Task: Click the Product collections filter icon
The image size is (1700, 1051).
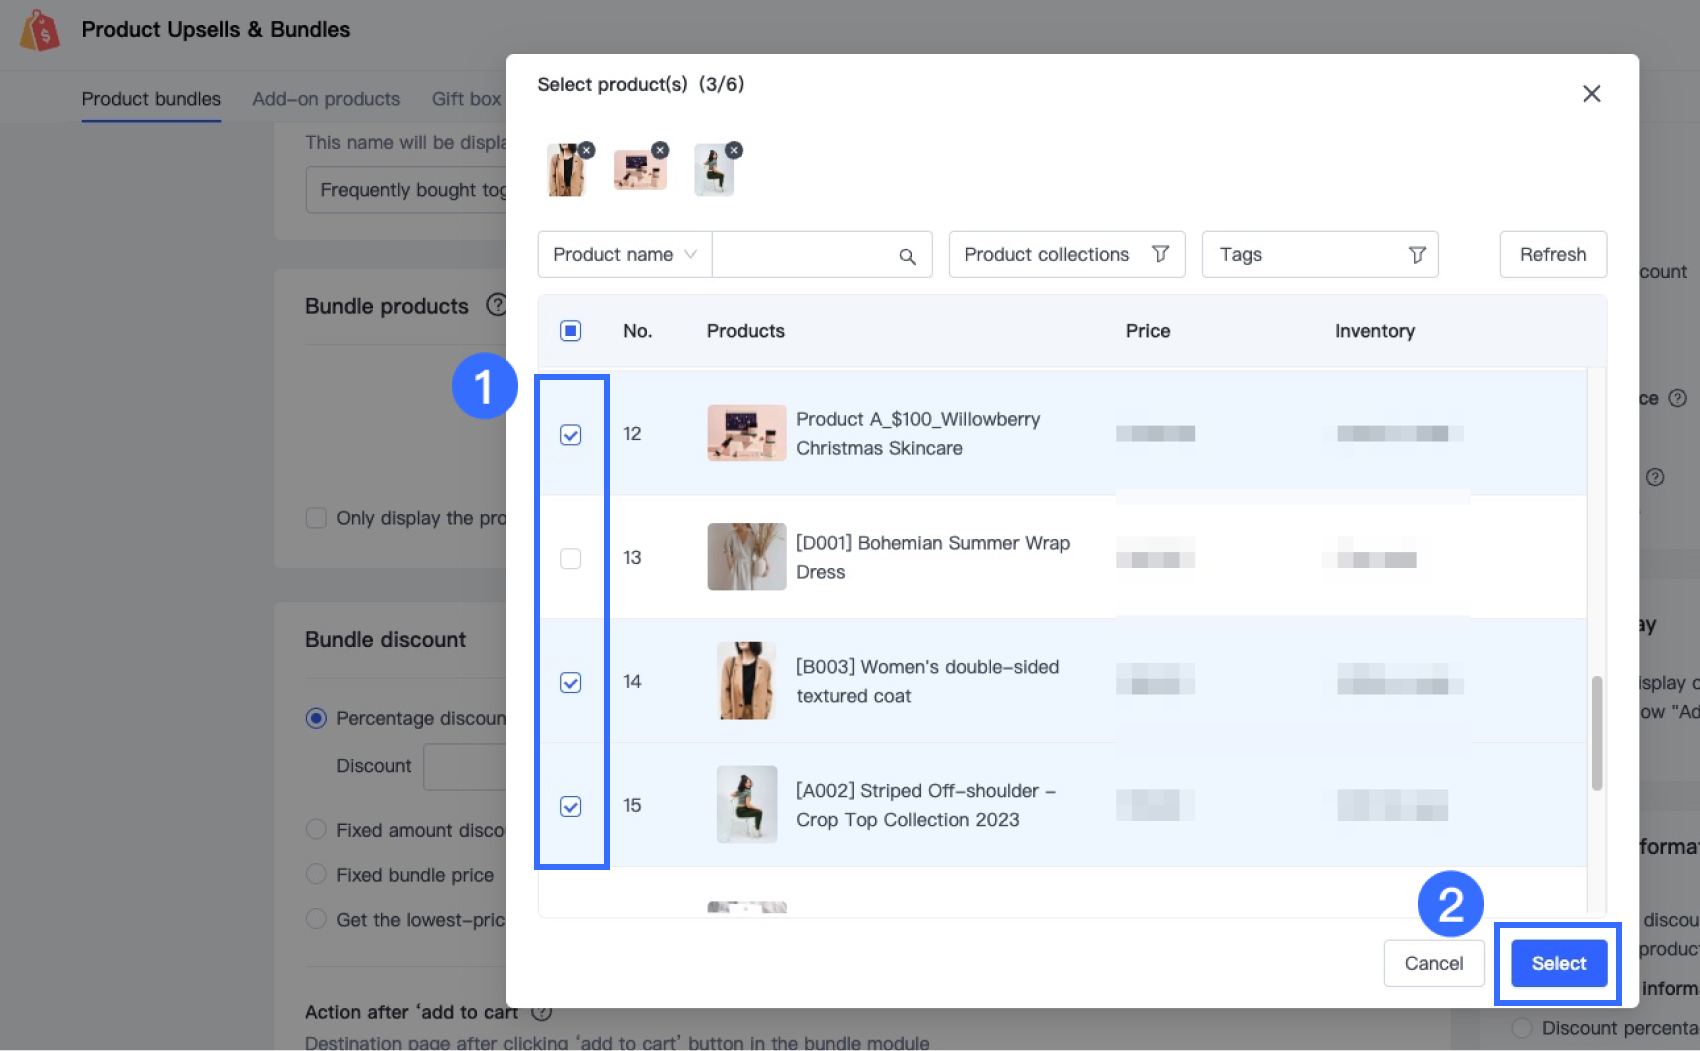Action: 1160,255
